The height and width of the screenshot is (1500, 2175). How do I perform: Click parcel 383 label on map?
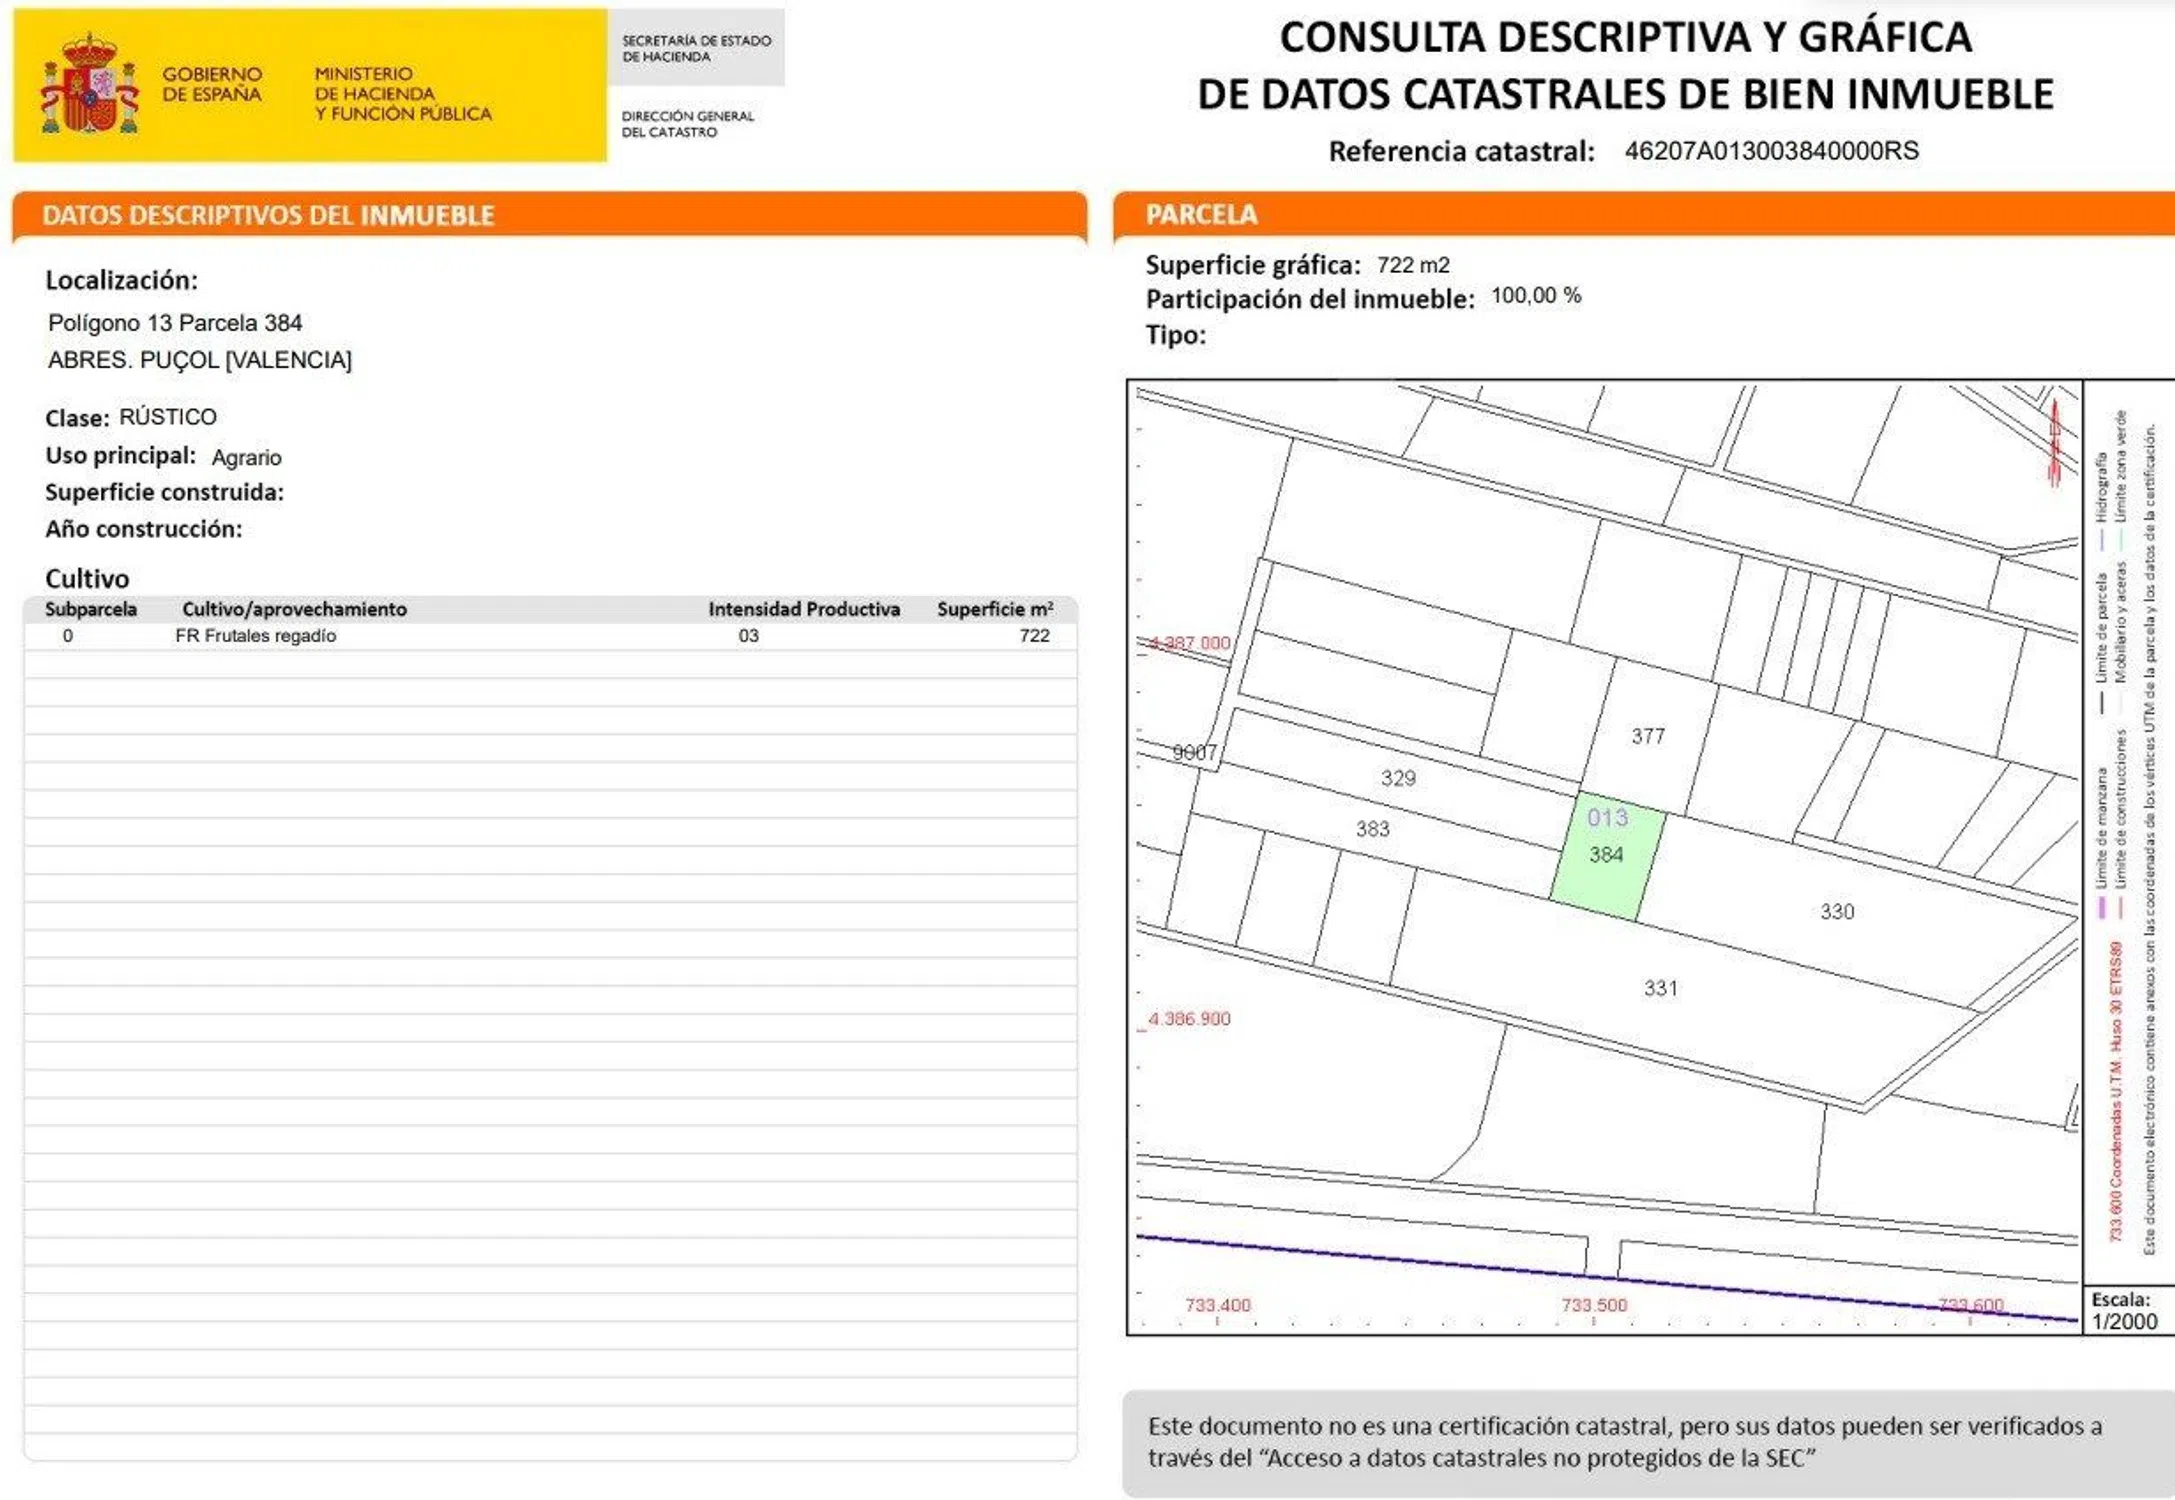(1372, 828)
